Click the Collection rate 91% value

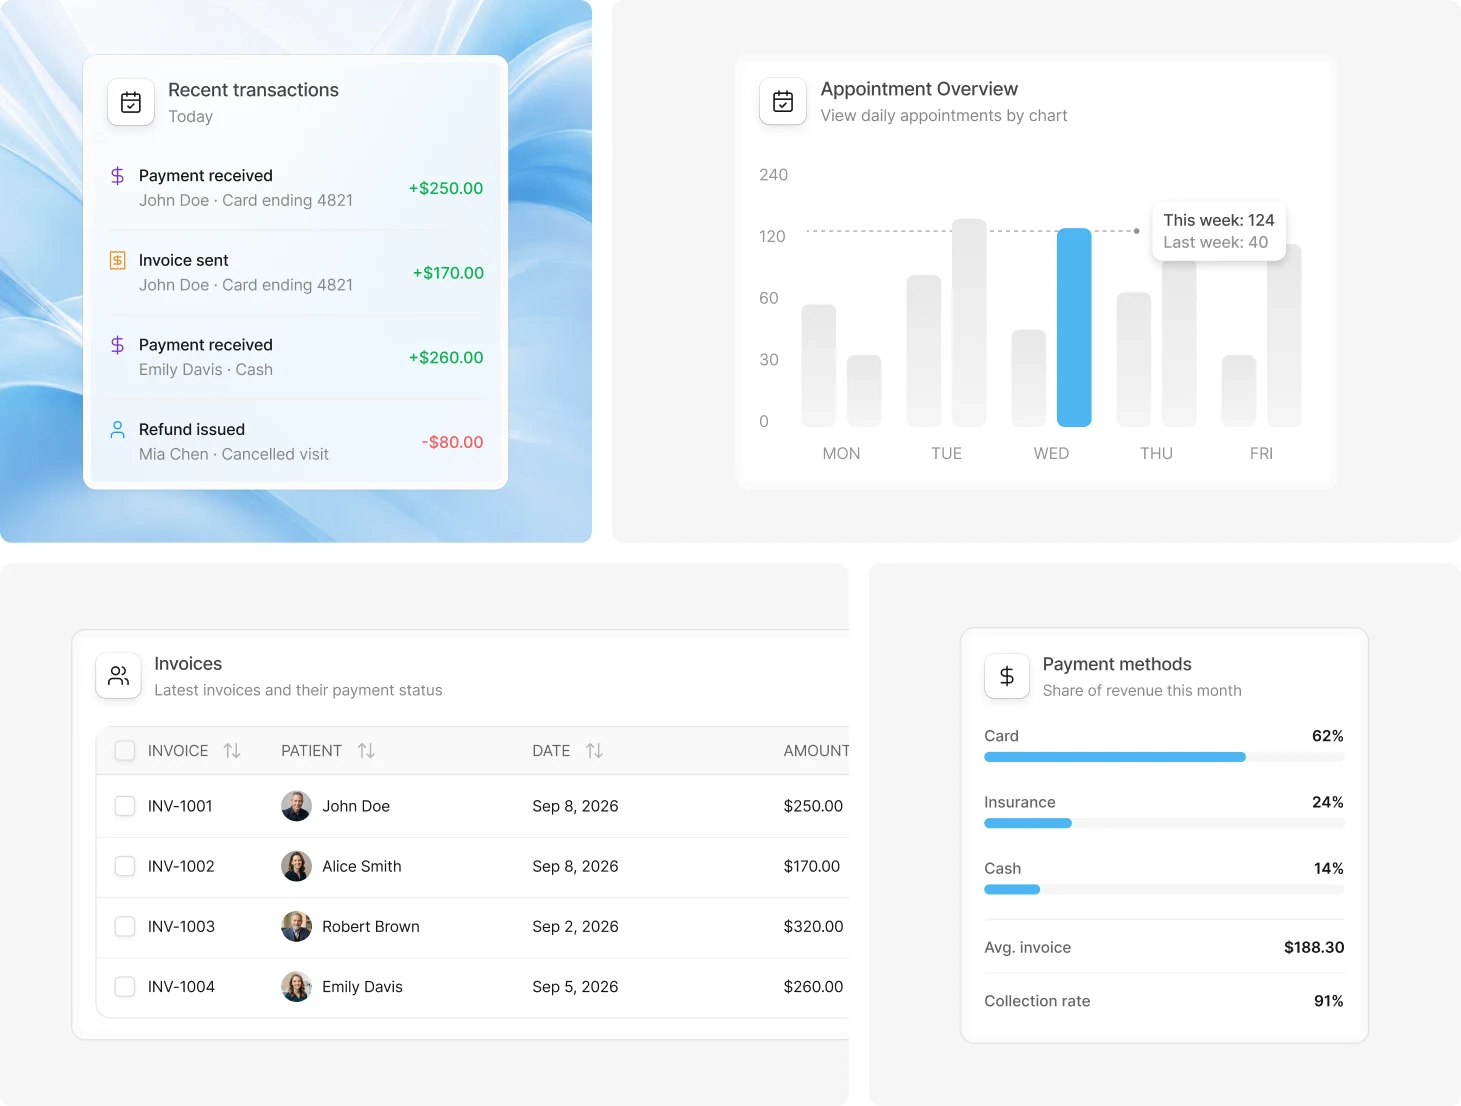point(1329,1001)
